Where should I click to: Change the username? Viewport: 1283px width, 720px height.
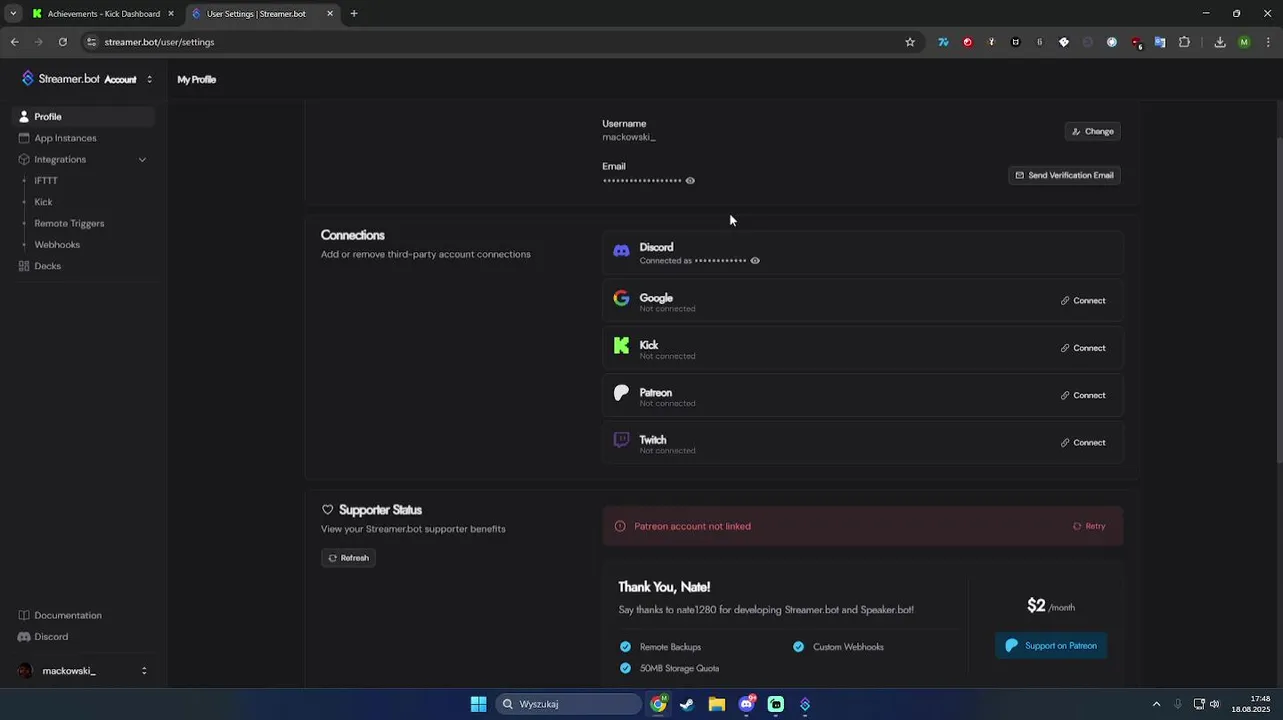coord(1092,131)
